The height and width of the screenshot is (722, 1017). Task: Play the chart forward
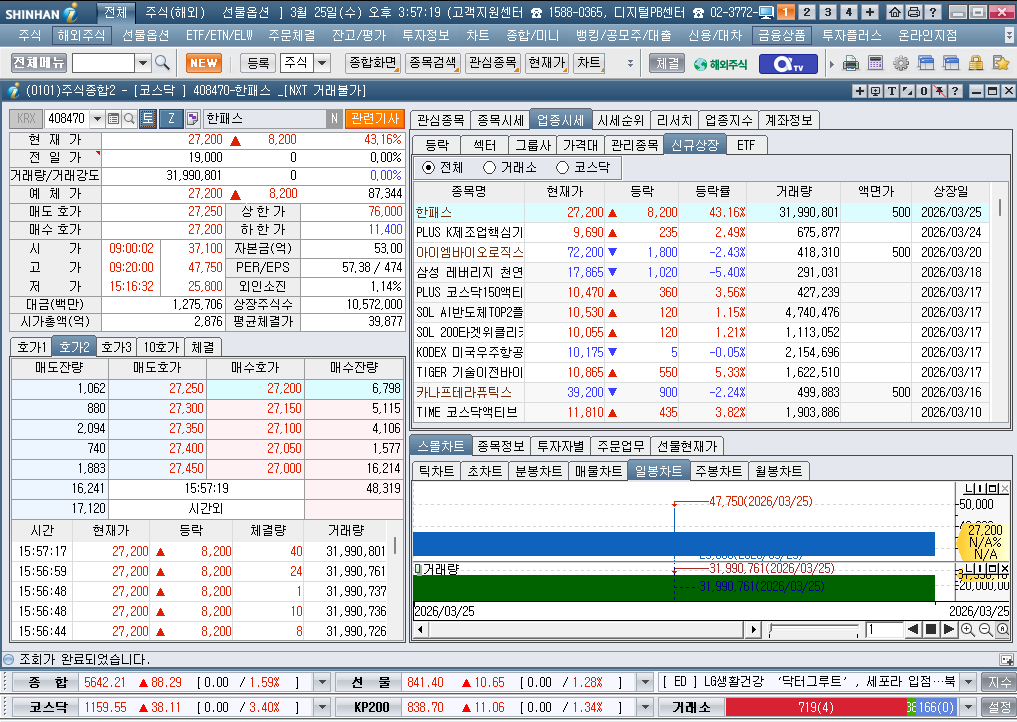pos(948,629)
